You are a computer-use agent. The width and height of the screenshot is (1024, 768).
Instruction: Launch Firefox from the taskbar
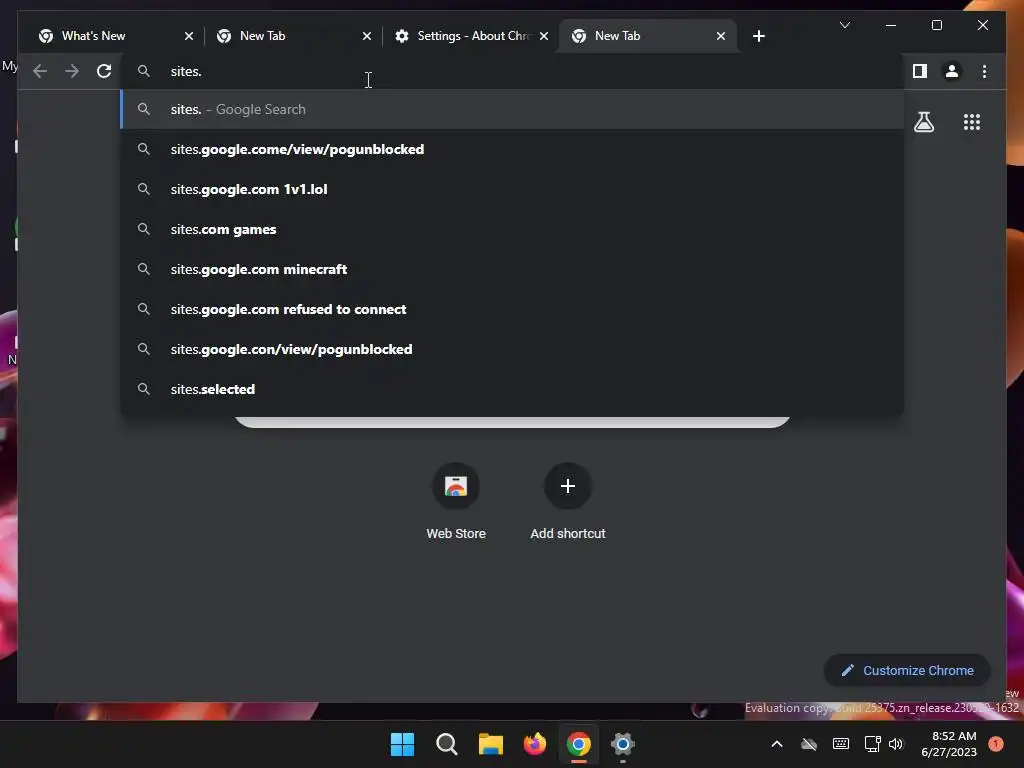[x=535, y=744]
